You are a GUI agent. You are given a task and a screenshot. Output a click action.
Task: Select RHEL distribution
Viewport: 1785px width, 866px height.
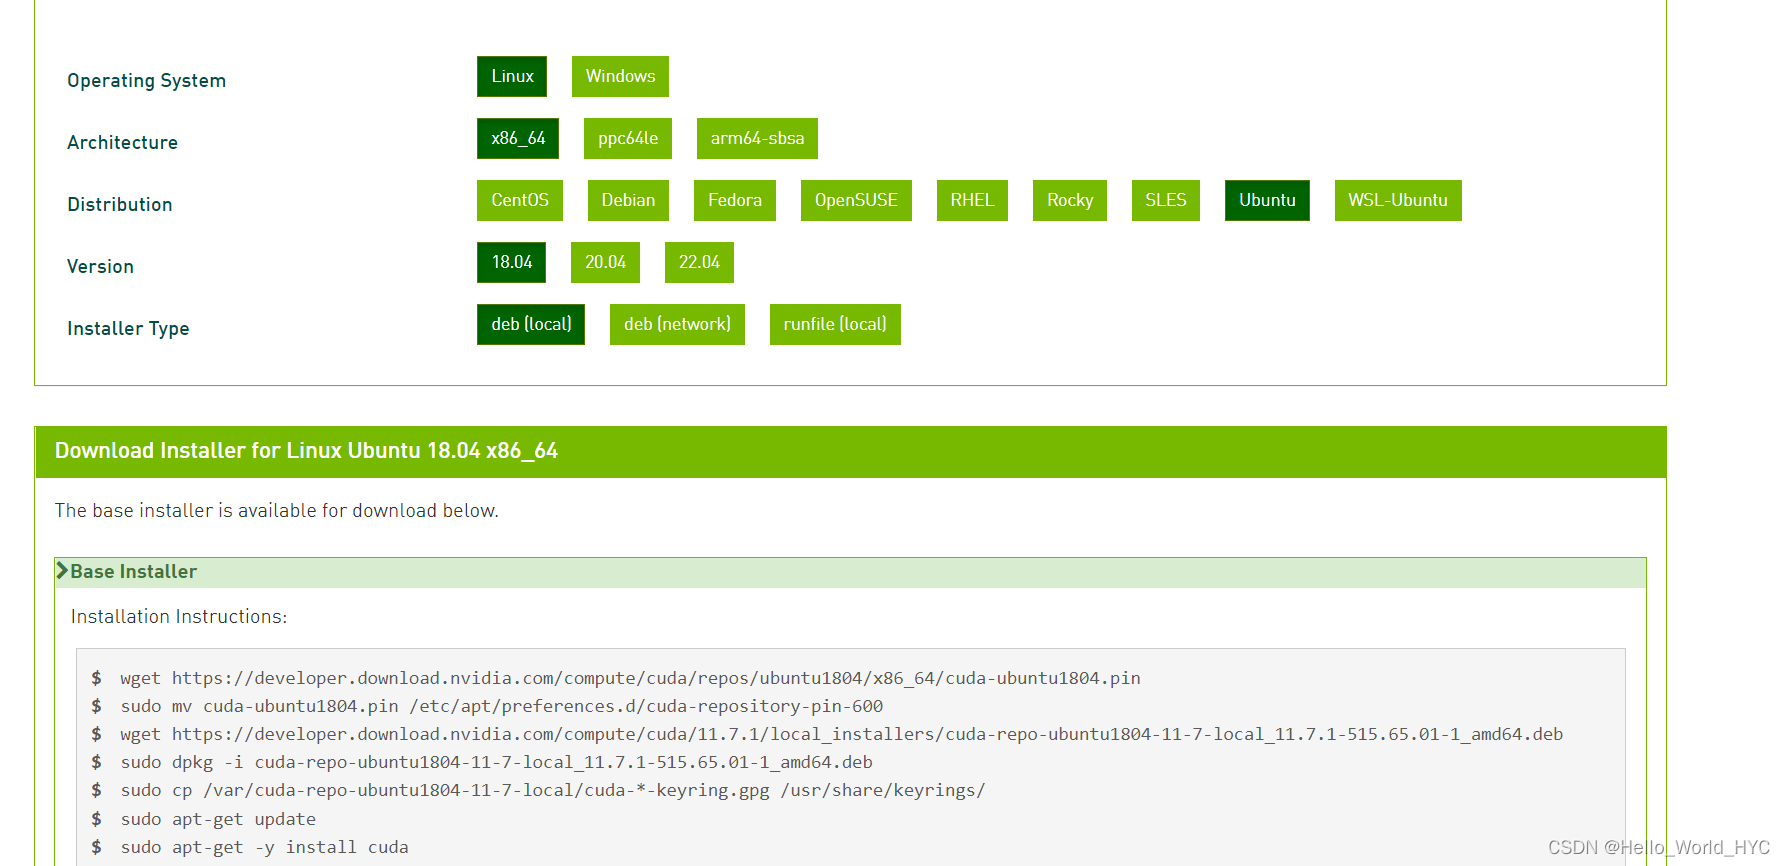[972, 200]
